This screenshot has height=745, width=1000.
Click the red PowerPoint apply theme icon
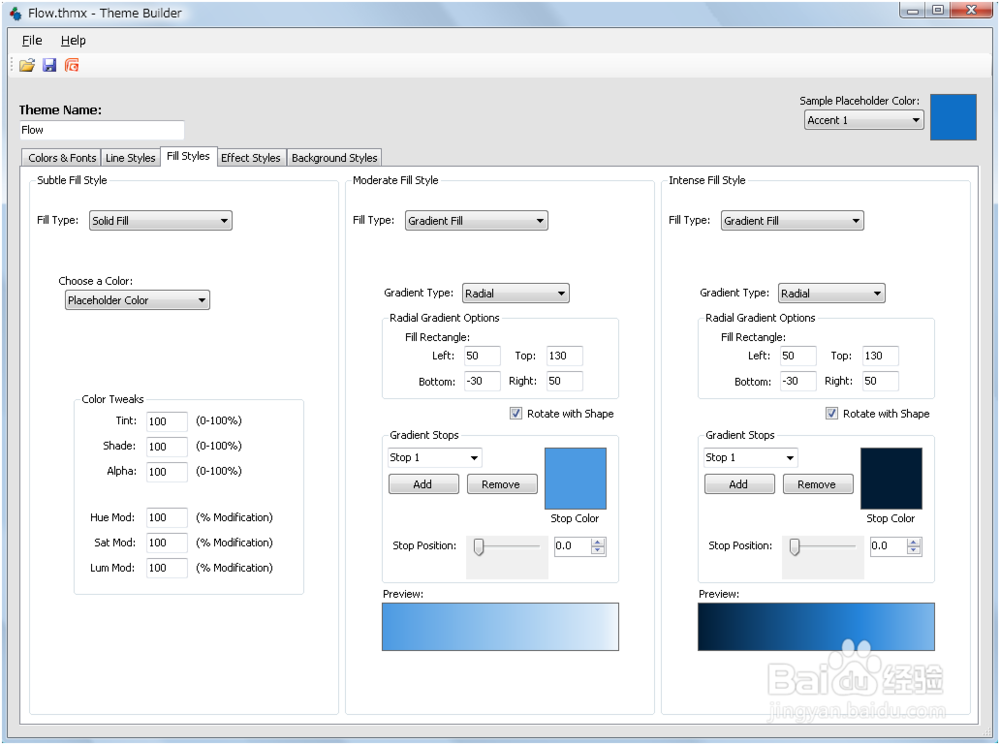click(x=71, y=65)
